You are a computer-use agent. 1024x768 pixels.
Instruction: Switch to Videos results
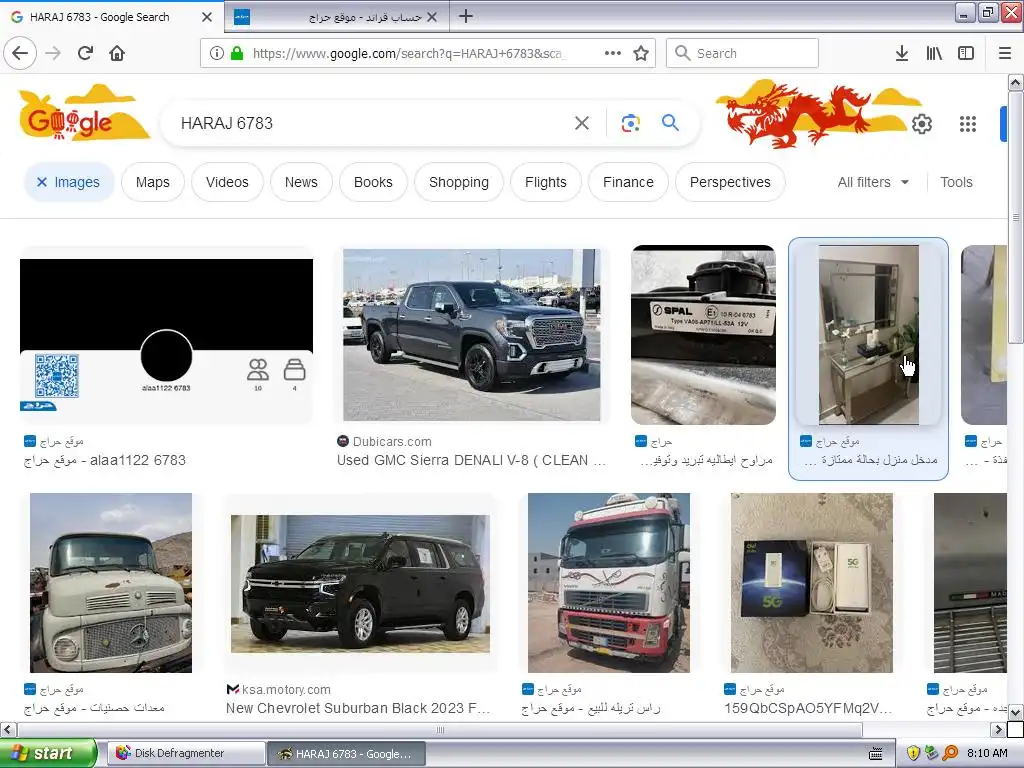[x=227, y=182]
